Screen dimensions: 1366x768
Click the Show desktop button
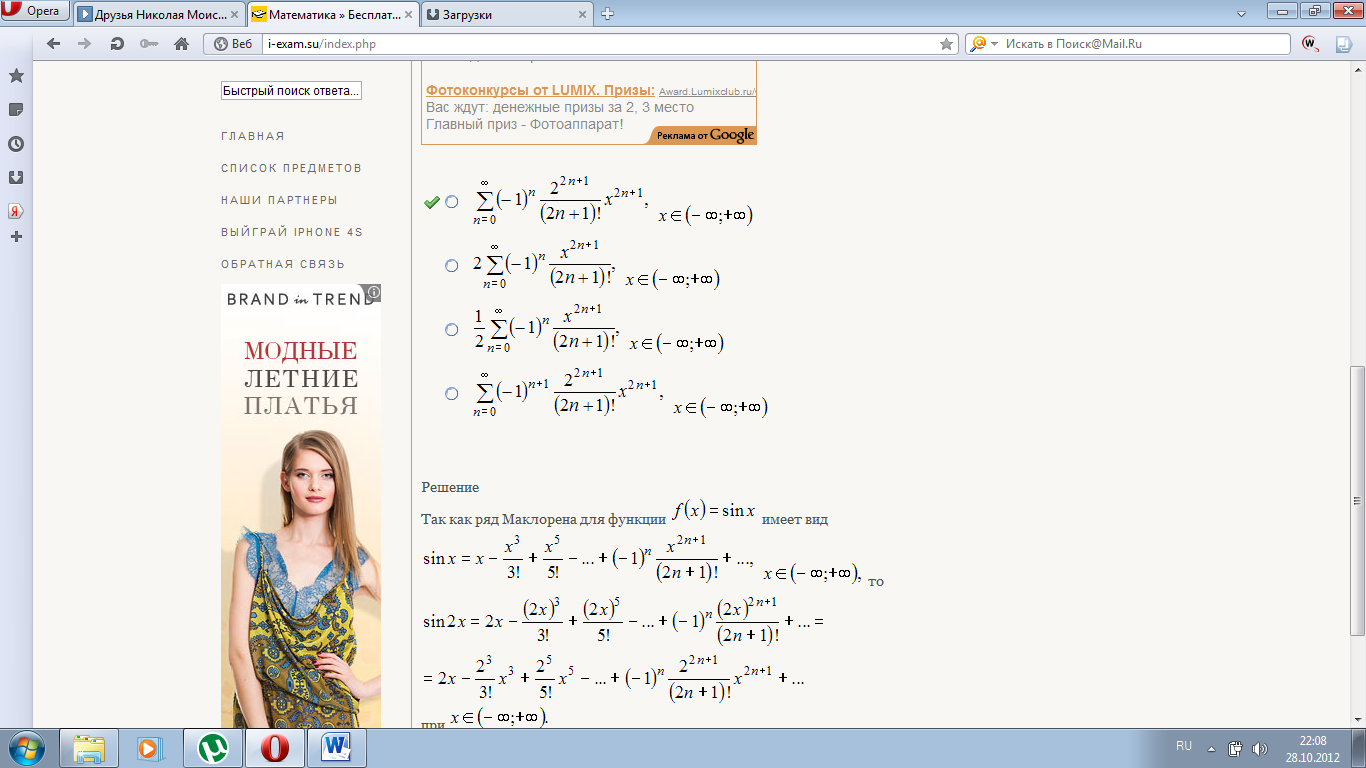click(x=1358, y=748)
